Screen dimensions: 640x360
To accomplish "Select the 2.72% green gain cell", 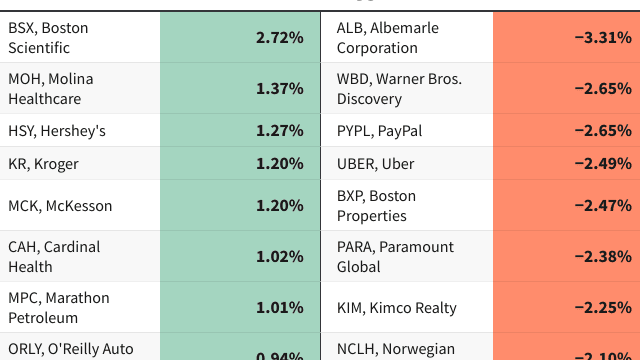I will (240, 37).
